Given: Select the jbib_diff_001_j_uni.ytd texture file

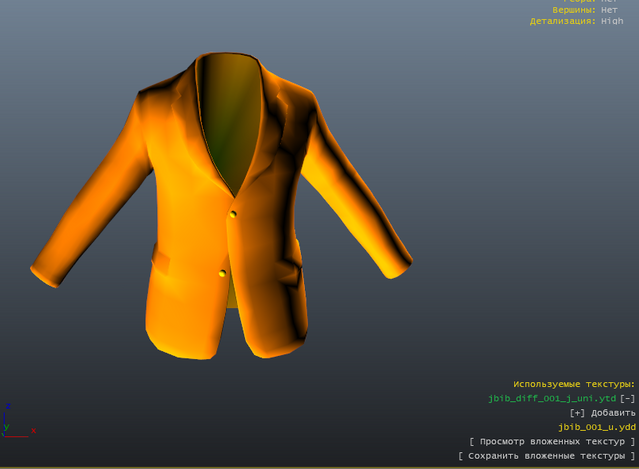Looking at the screenshot, I should pyautogui.click(x=551, y=398).
